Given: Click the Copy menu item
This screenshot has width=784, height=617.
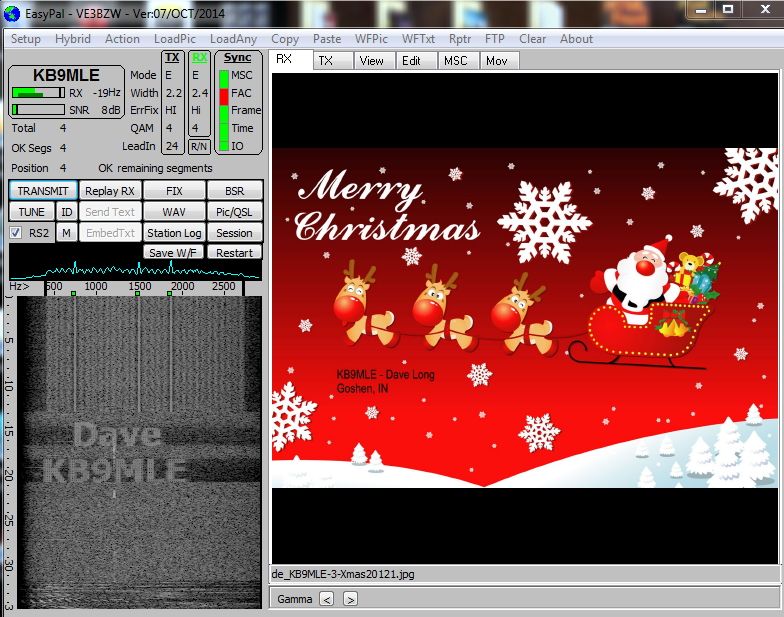Looking at the screenshot, I should point(285,39).
